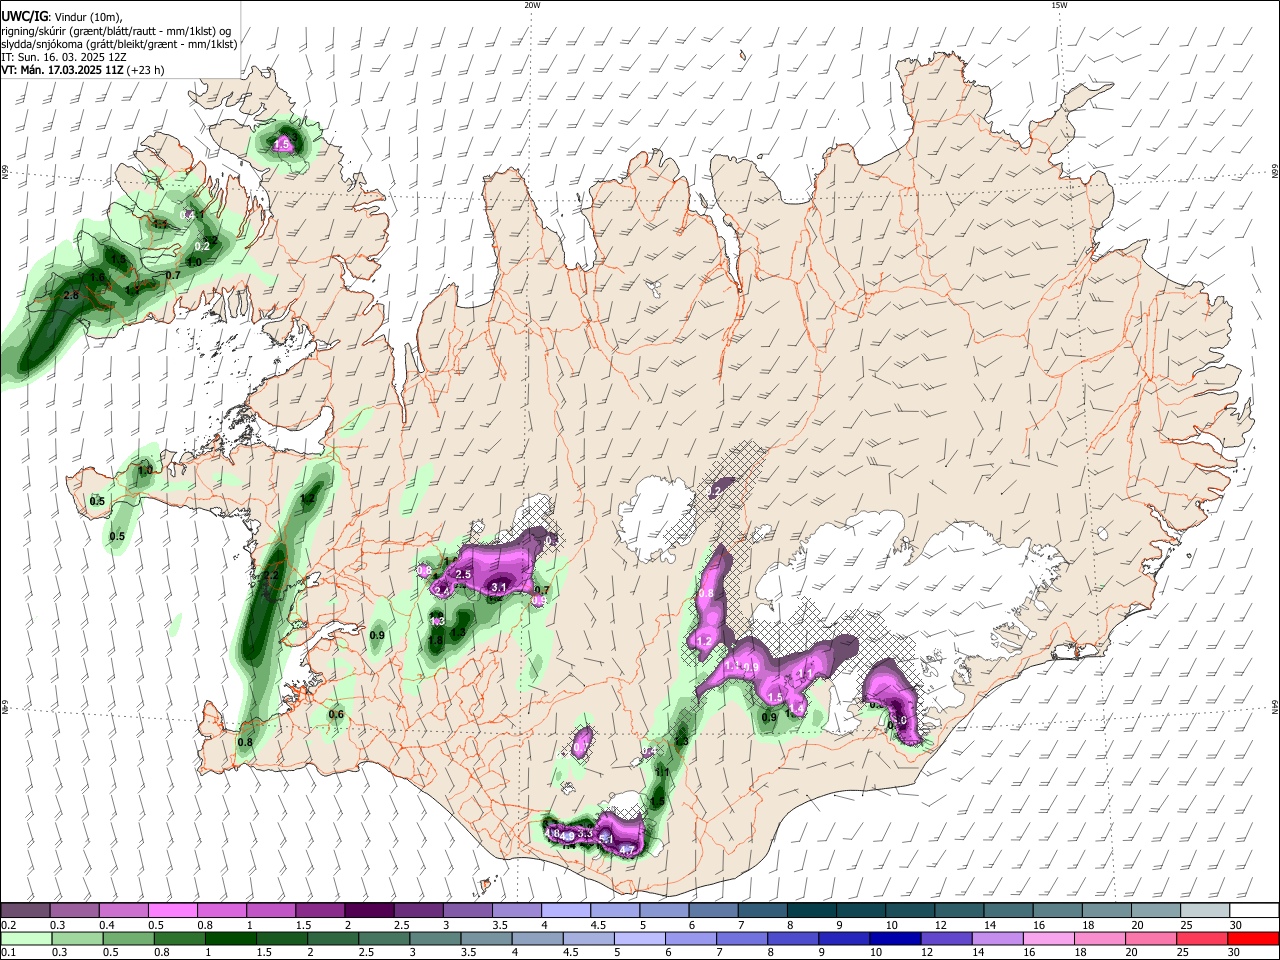Viewport: 1280px width, 960px height.
Task: Click the 2.8 precipitation value in the Westfjords
Action: [x=71, y=296]
